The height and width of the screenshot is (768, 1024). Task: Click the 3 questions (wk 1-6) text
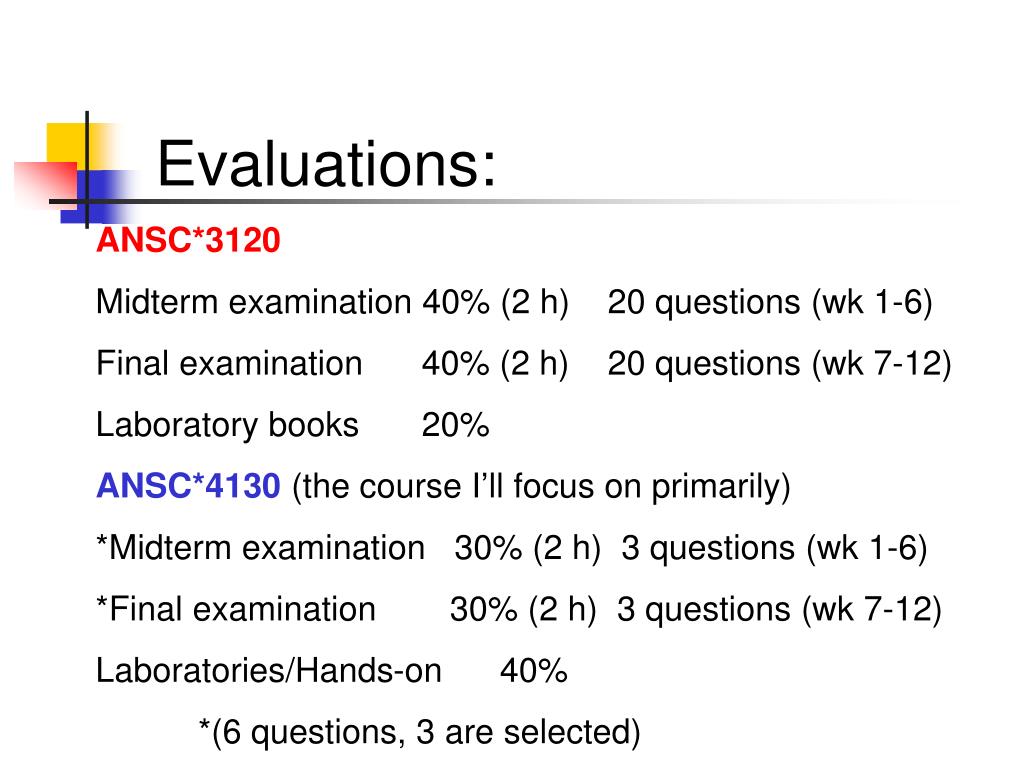[x=774, y=548]
